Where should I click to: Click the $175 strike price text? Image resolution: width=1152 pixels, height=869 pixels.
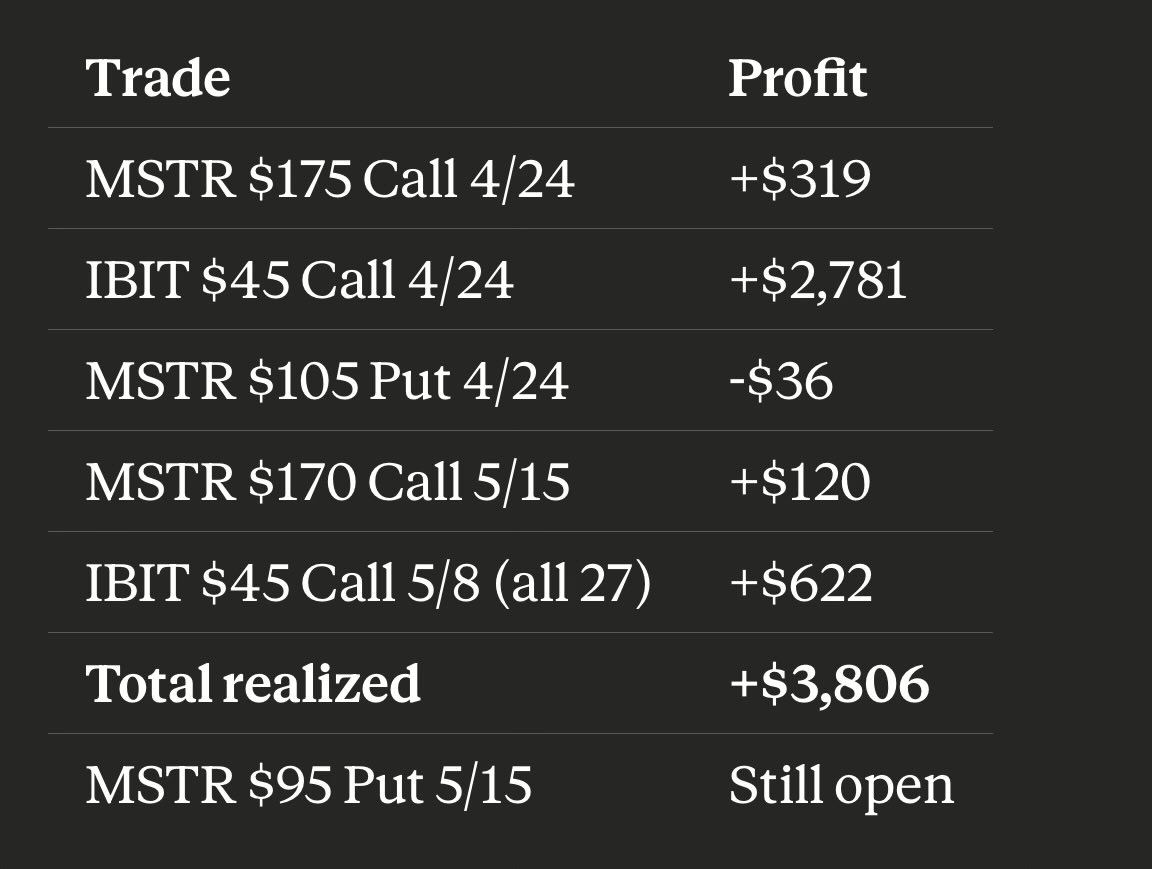(300, 180)
